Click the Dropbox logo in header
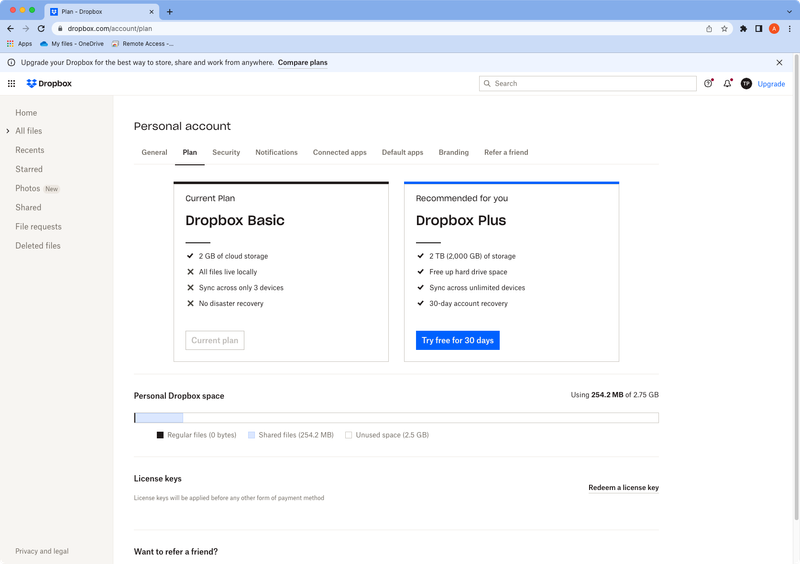Screen dimensions: 800x564 [x=49, y=84]
